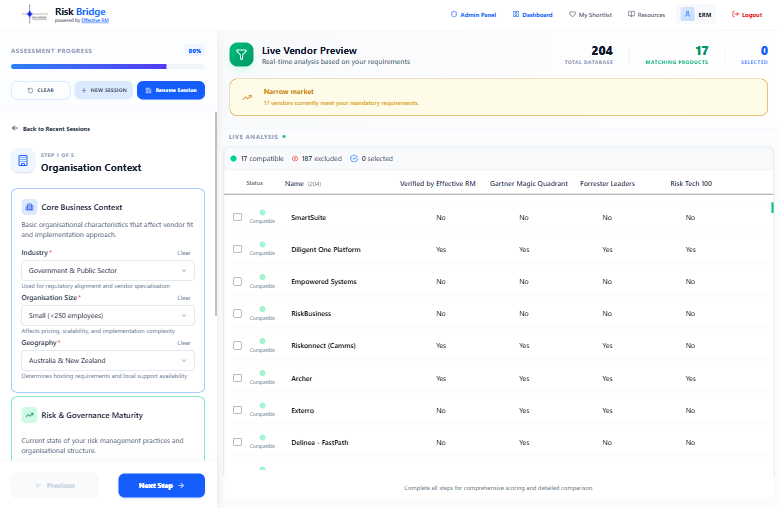Check the Riskonnect (Camms) checkbox
This screenshot has width=780, height=508.
[x=237, y=345]
